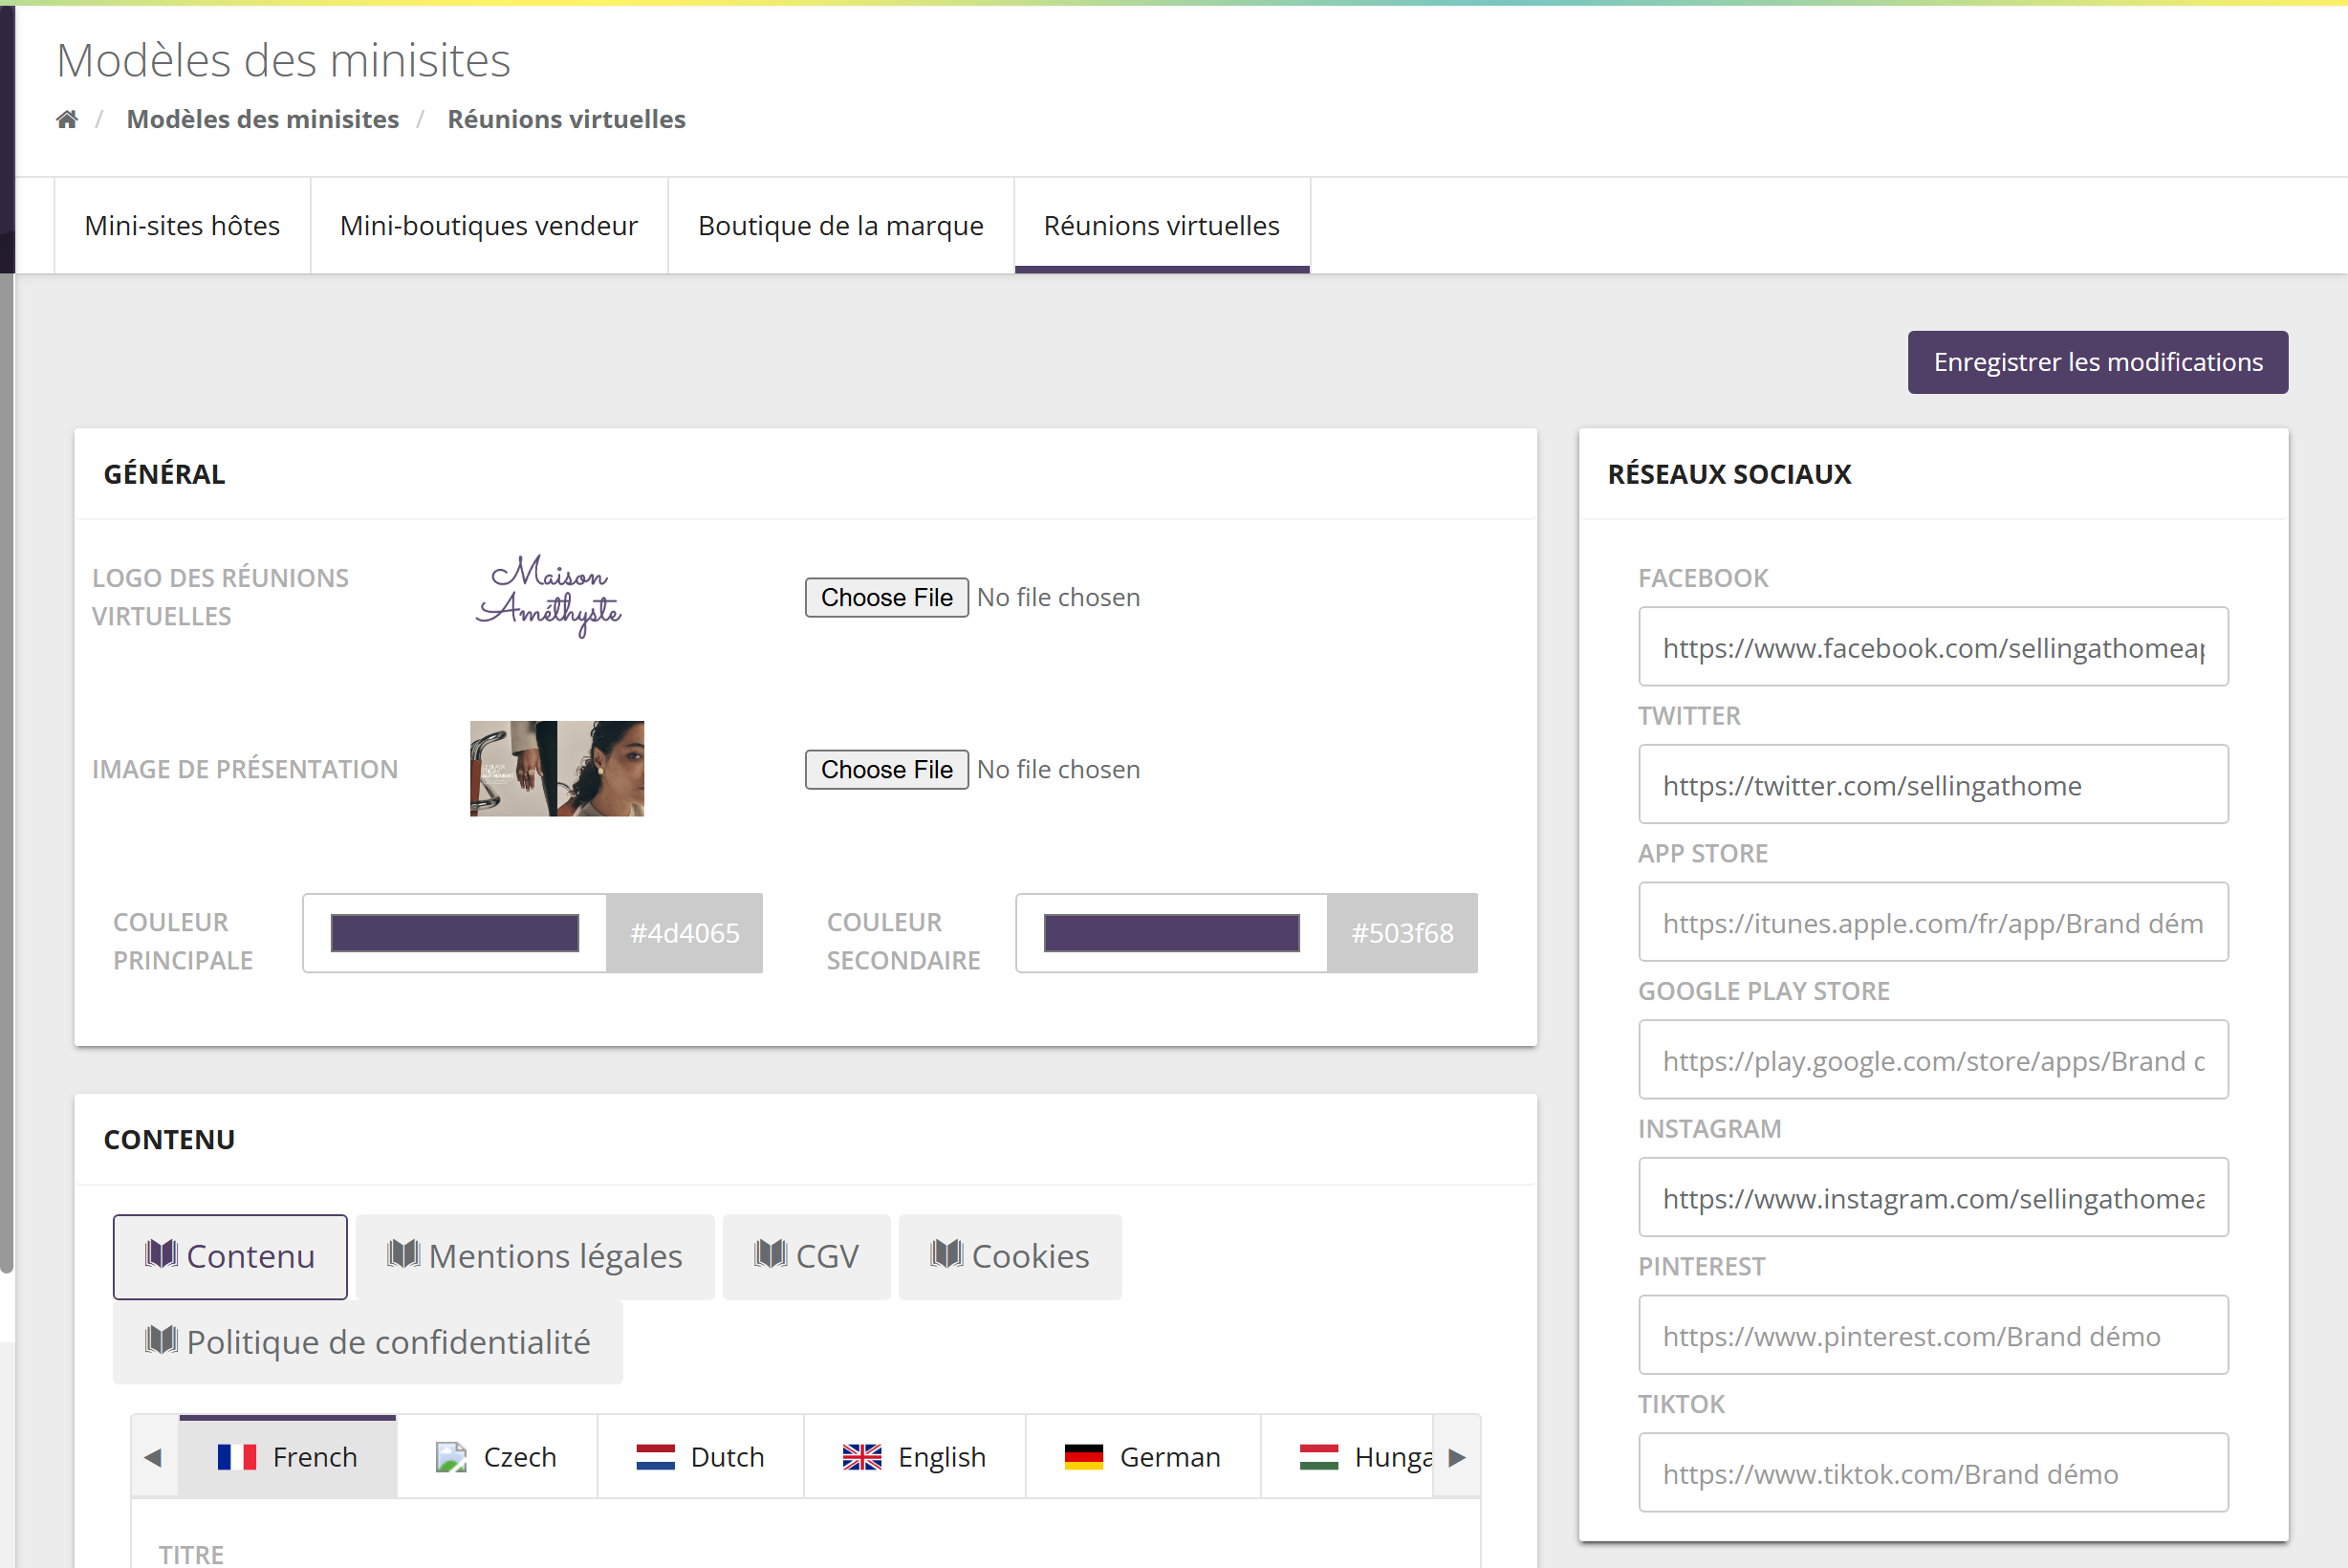The width and height of the screenshot is (2348, 1568).
Task: Open Politique de confidentialité section
Action: [x=368, y=1342]
